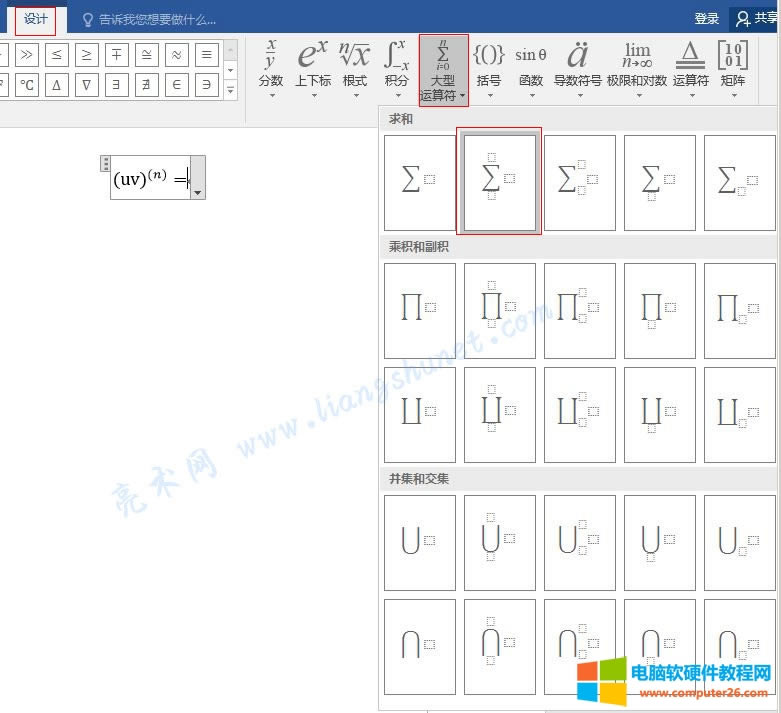Open the Fraction (分数) structure menu
The height and width of the screenshot is (713, 781).
click(271, 66)
